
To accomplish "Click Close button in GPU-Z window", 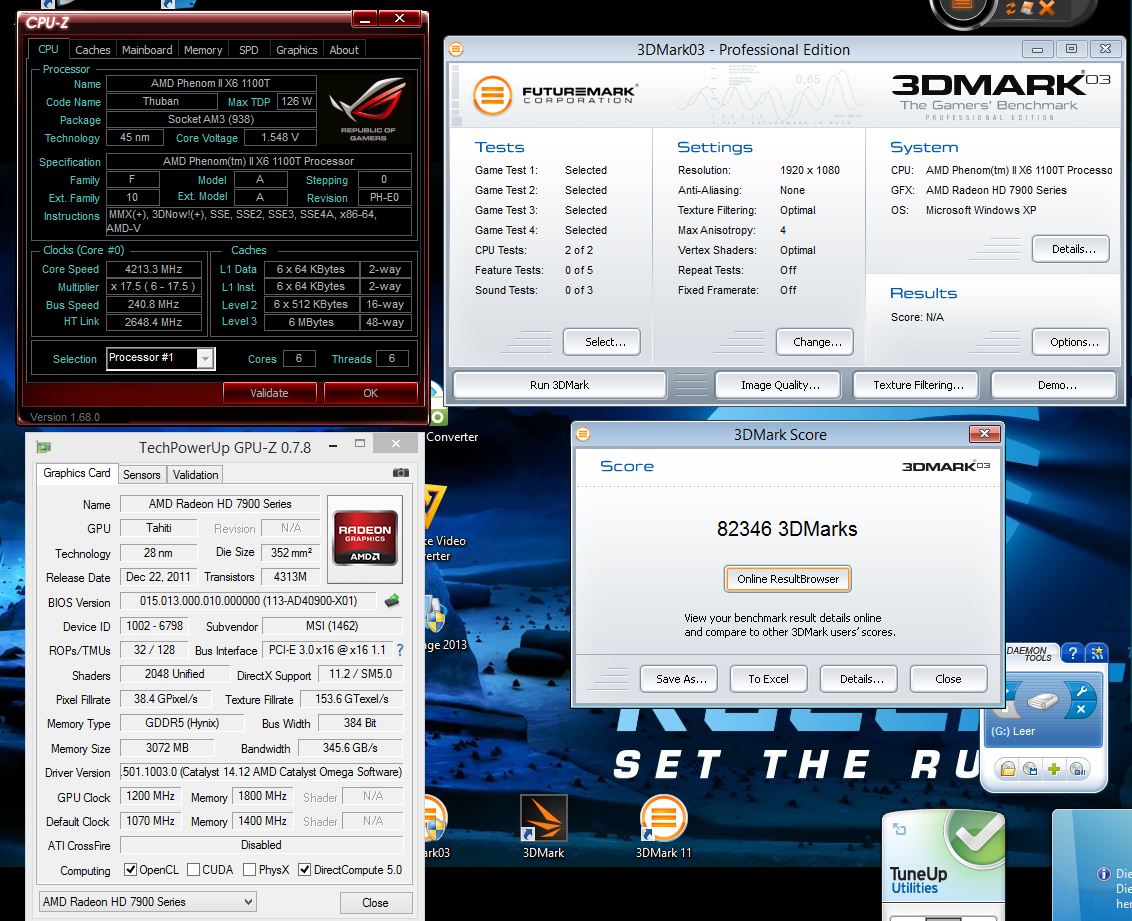I will click(x=375, y=902).
